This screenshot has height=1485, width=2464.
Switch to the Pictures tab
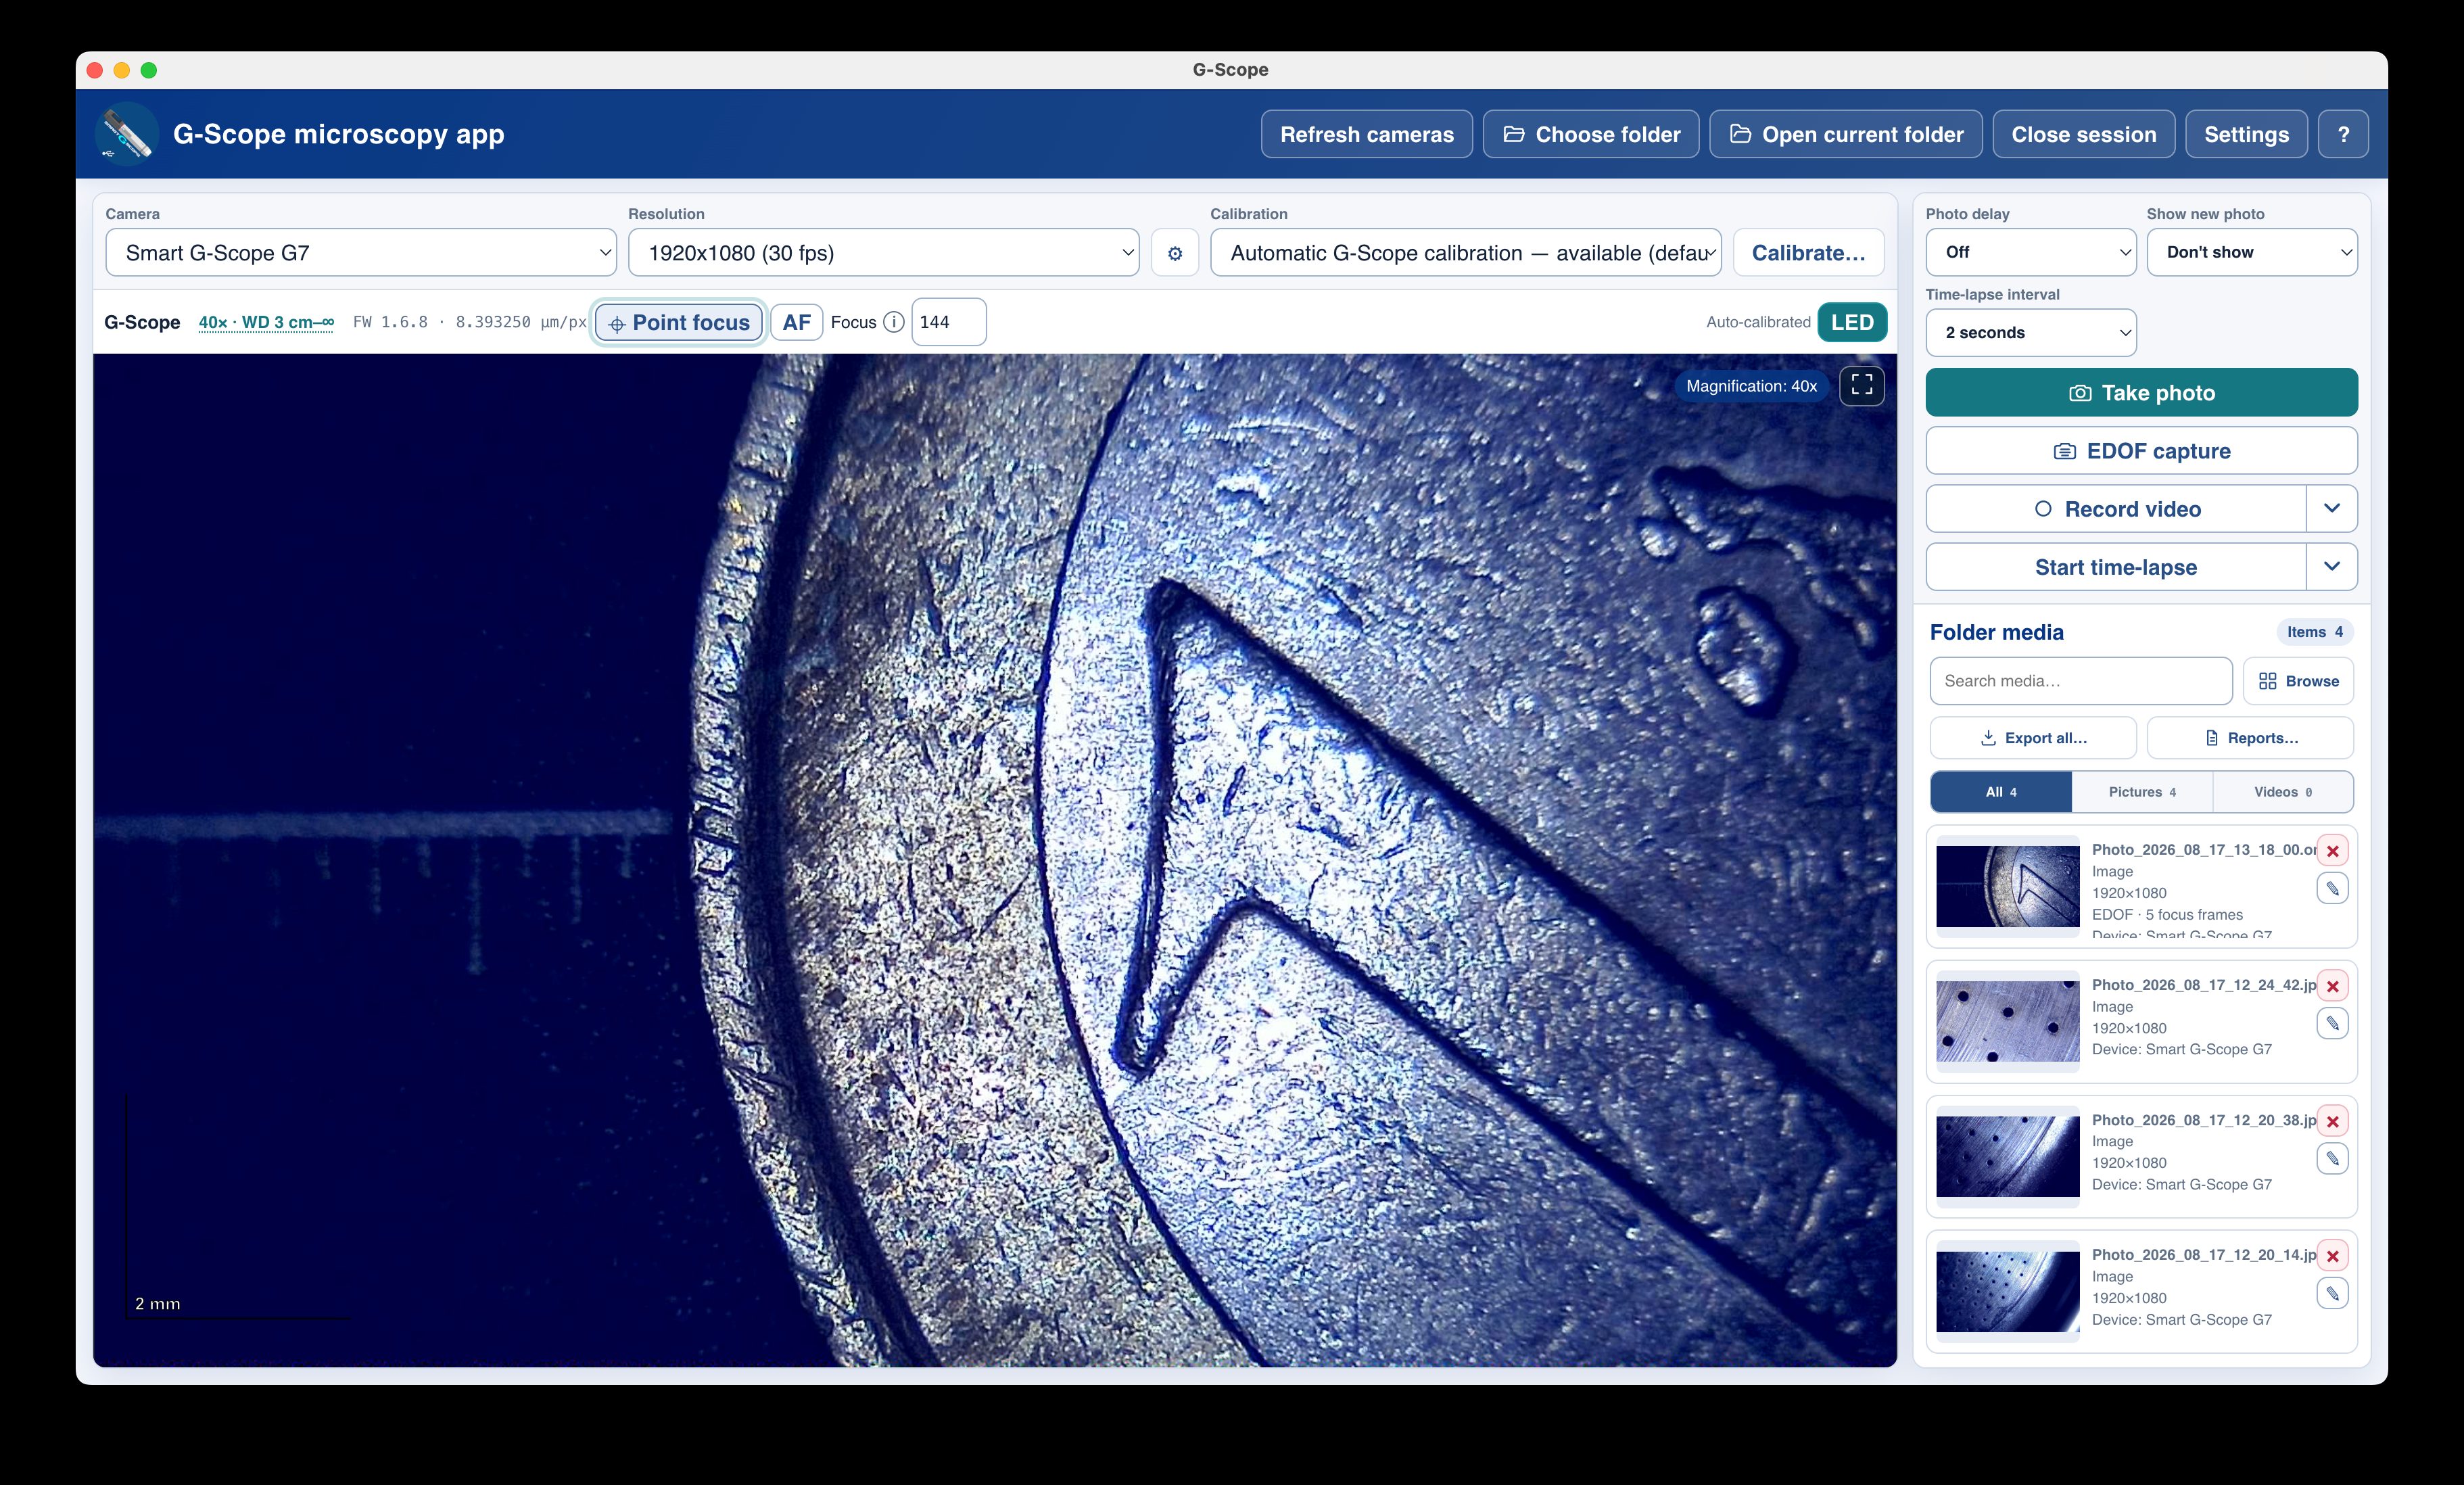(x=2142, y=792)
